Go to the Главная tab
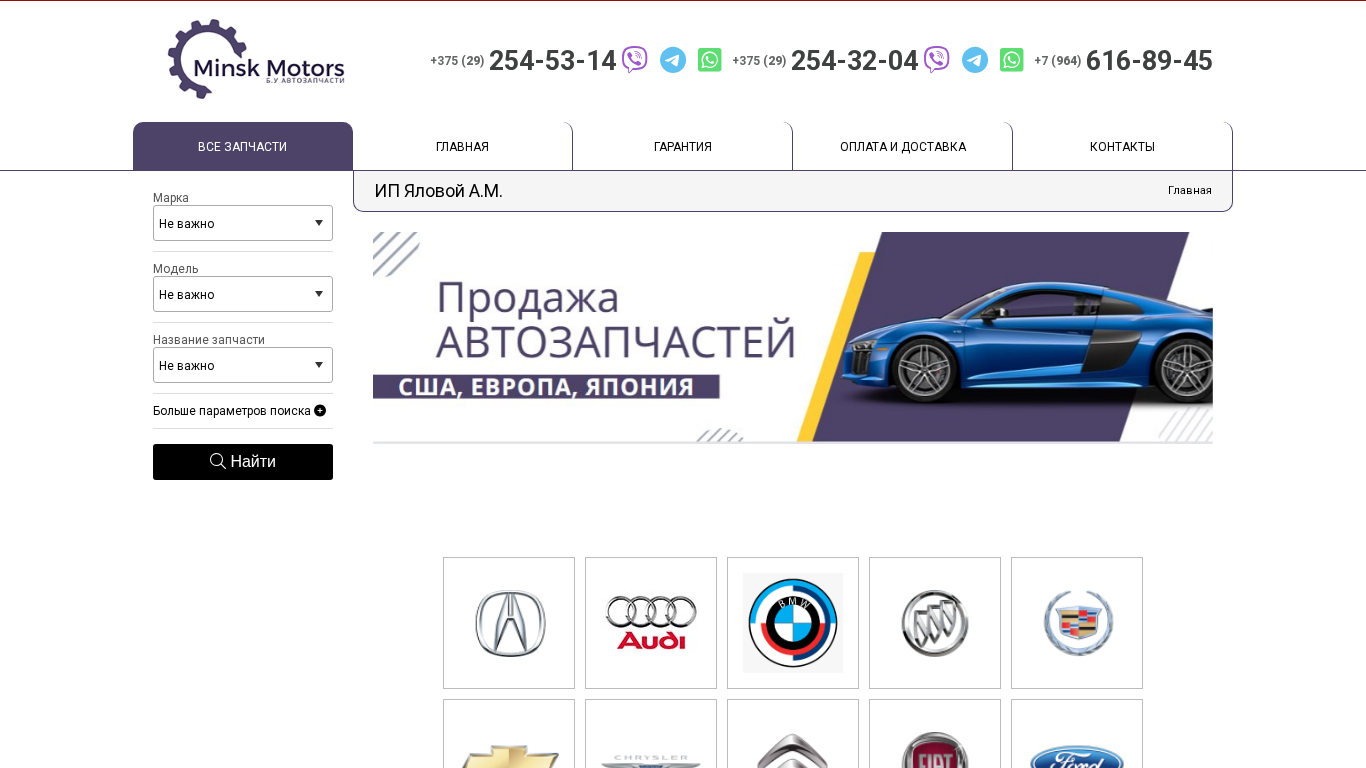 pyautogui.click(x=462, y=146)
